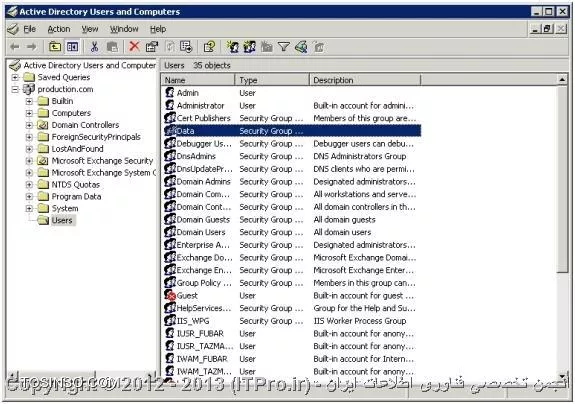
Task: Click the Find objects toolbar icon
Action: click(301, 47)
